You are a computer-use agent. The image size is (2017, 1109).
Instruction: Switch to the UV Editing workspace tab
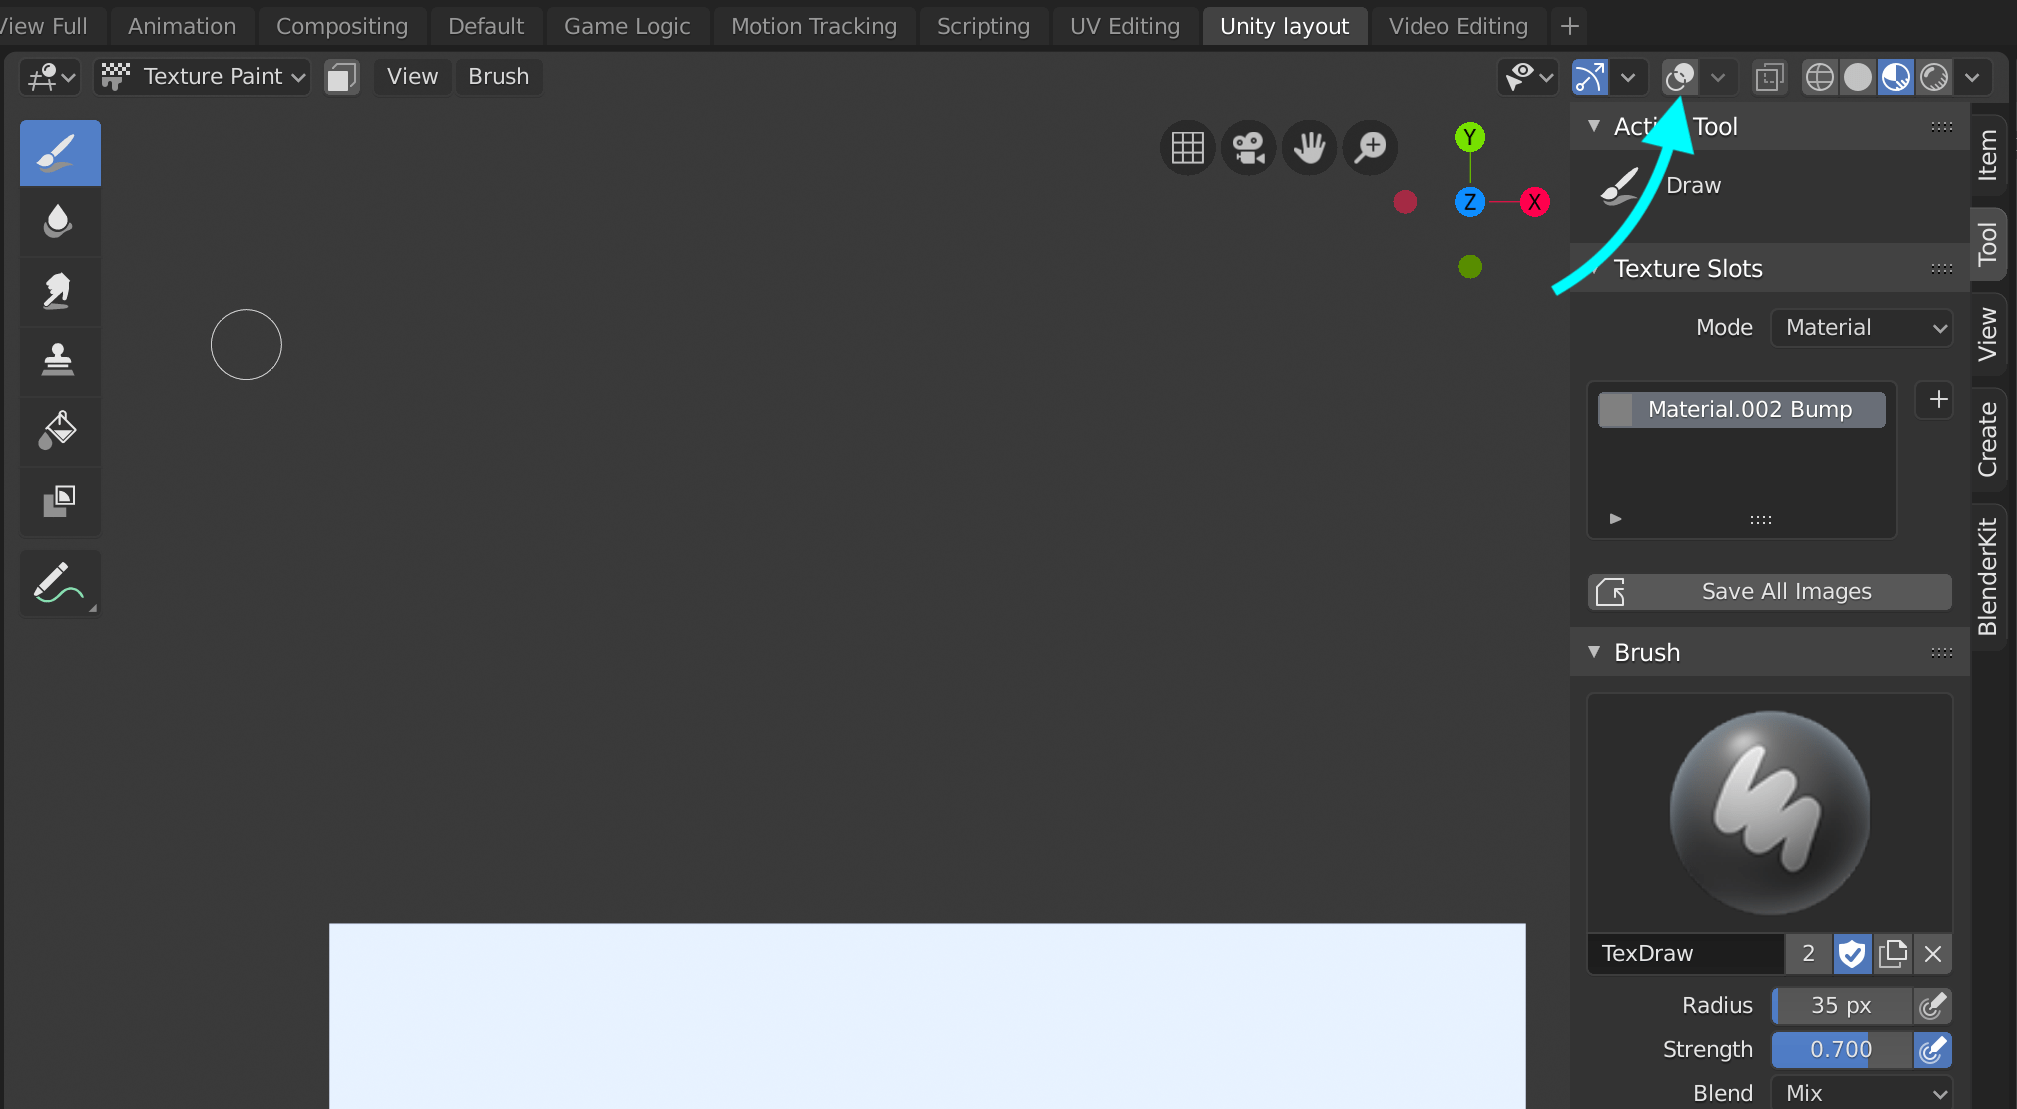pos(1125,26)
